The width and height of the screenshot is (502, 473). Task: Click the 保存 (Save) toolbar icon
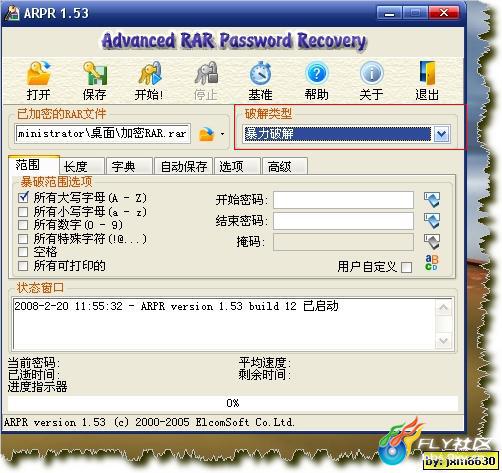click(95, 74)
